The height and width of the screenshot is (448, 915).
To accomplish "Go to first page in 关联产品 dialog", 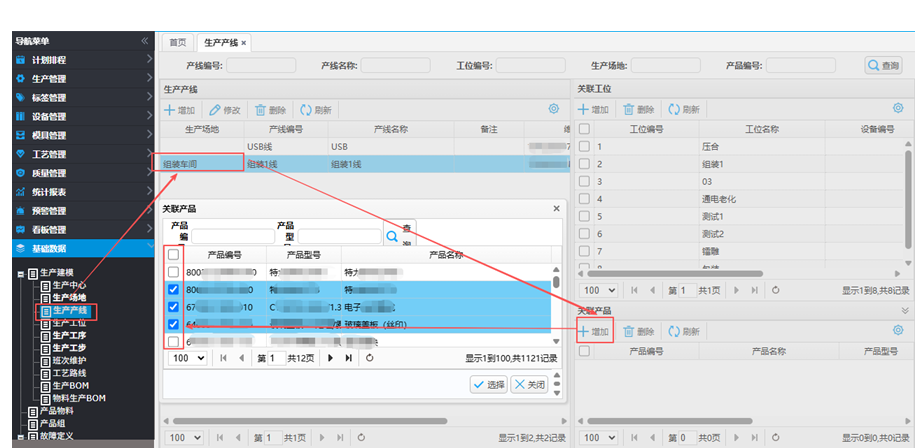I will [223, 358].
